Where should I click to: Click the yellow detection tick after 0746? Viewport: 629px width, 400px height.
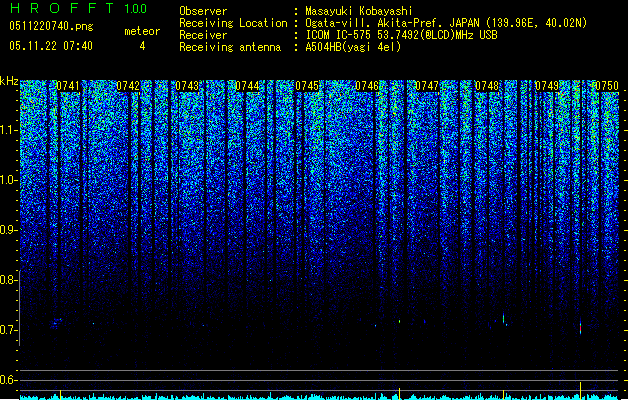click(400, 394)
